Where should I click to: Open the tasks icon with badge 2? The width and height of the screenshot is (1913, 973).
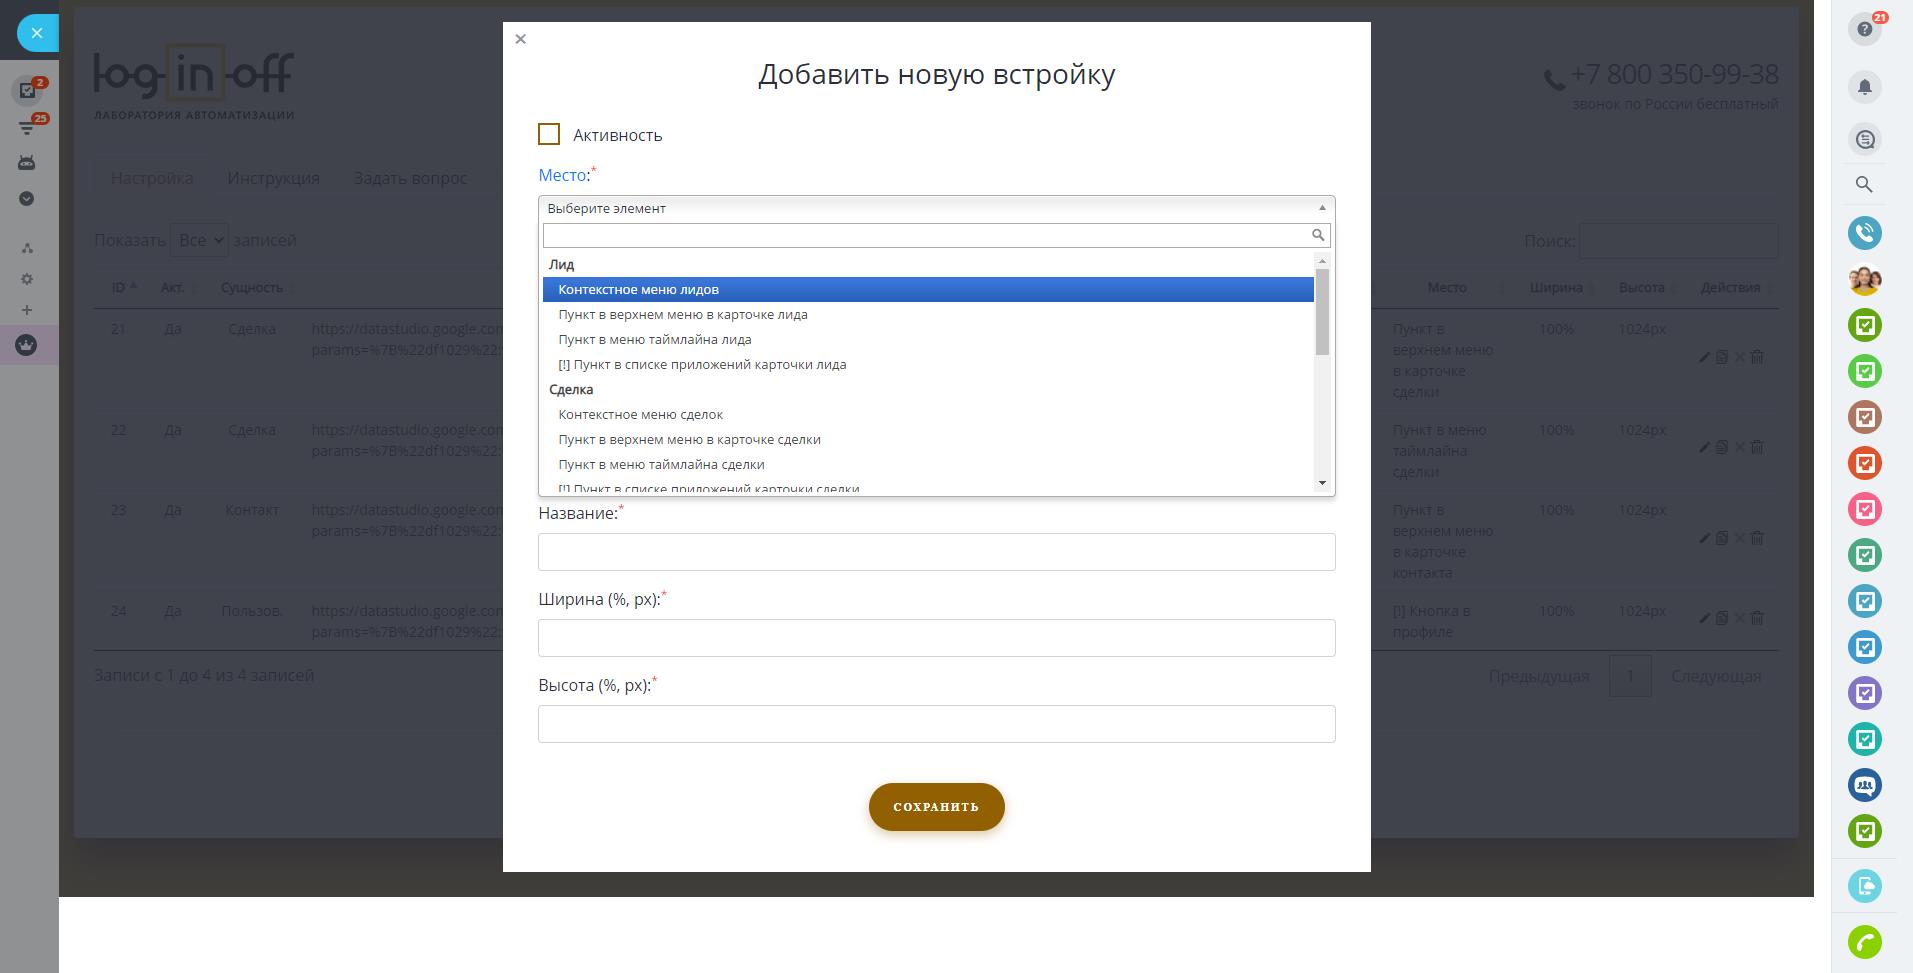tap(28, 90)
